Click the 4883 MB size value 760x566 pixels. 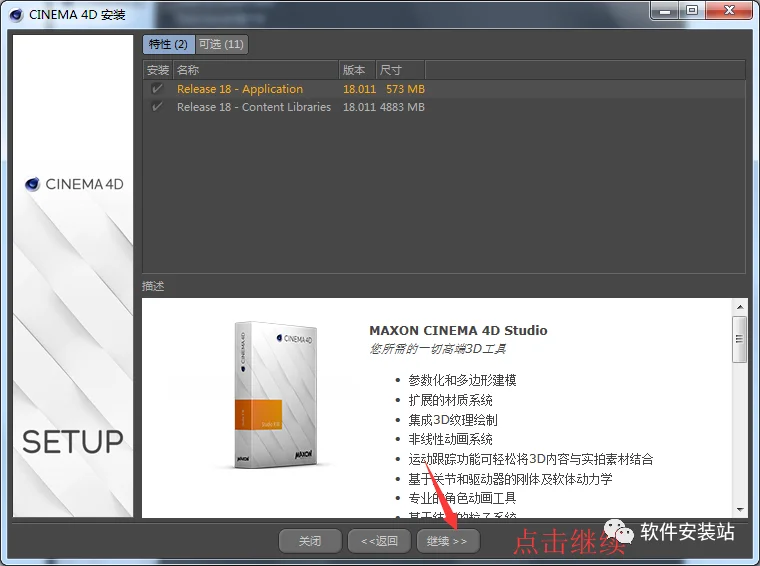(402, 107)
